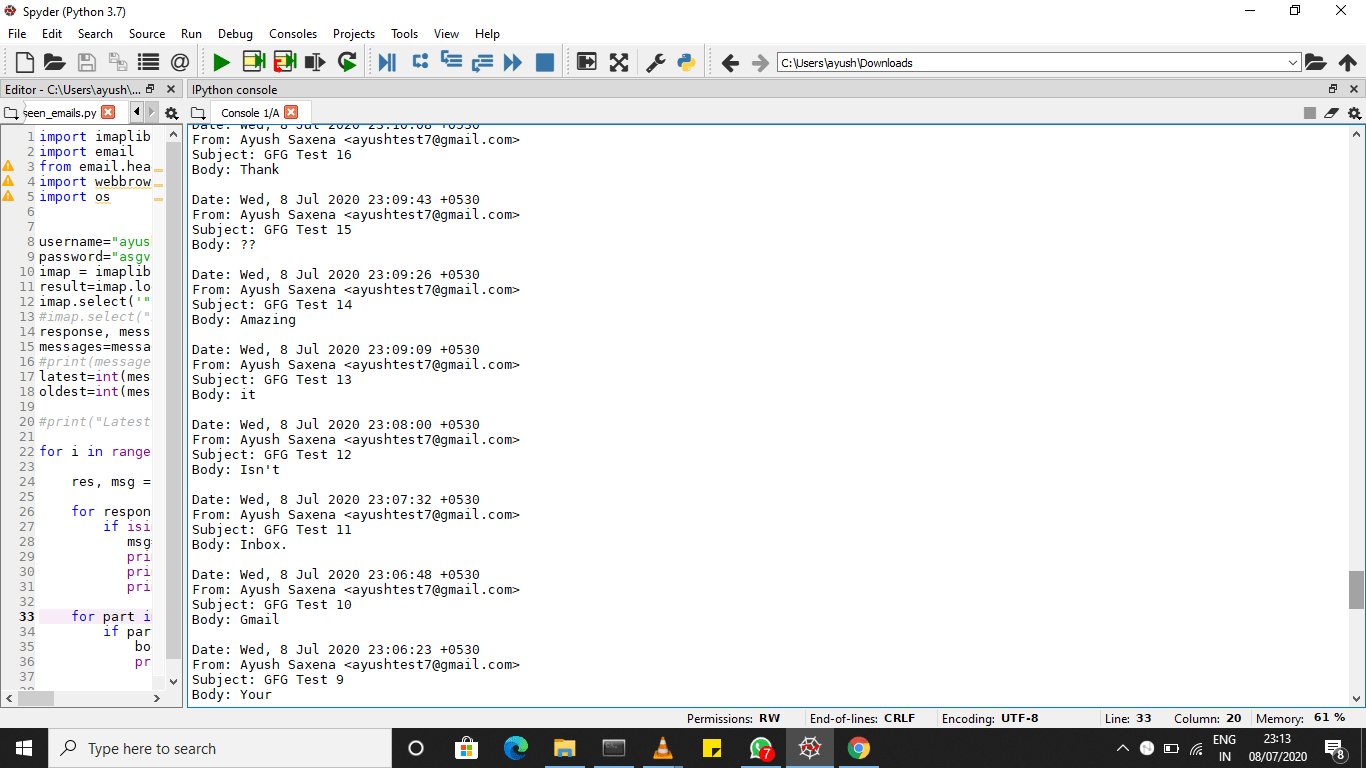This screenshot has width=1366, height=768.
Task: Open the PYTHONPATH manager Python icon
Action: [x=684, y=62]
